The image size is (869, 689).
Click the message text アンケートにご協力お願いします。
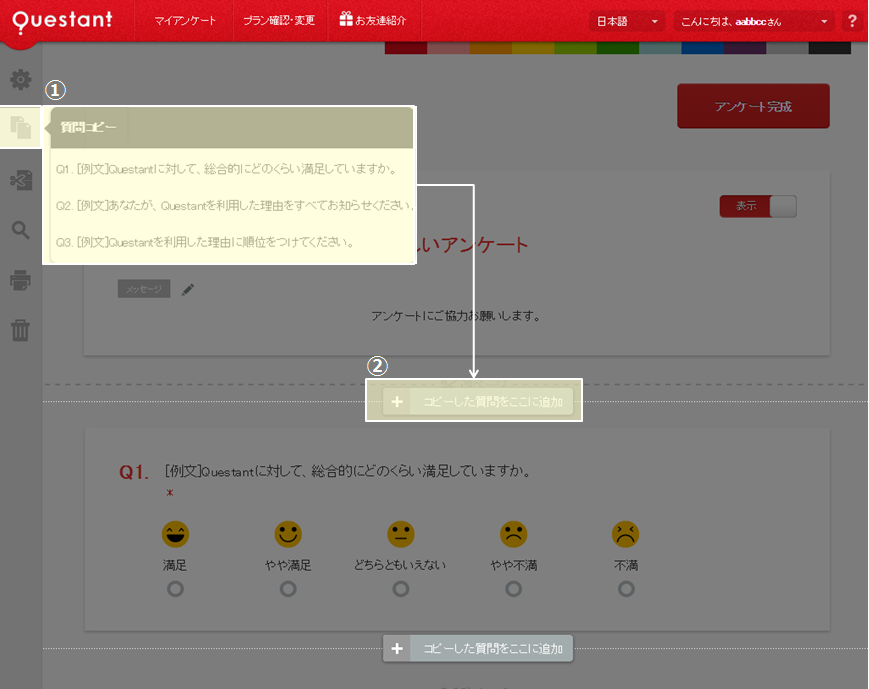[x=456, y=316]
